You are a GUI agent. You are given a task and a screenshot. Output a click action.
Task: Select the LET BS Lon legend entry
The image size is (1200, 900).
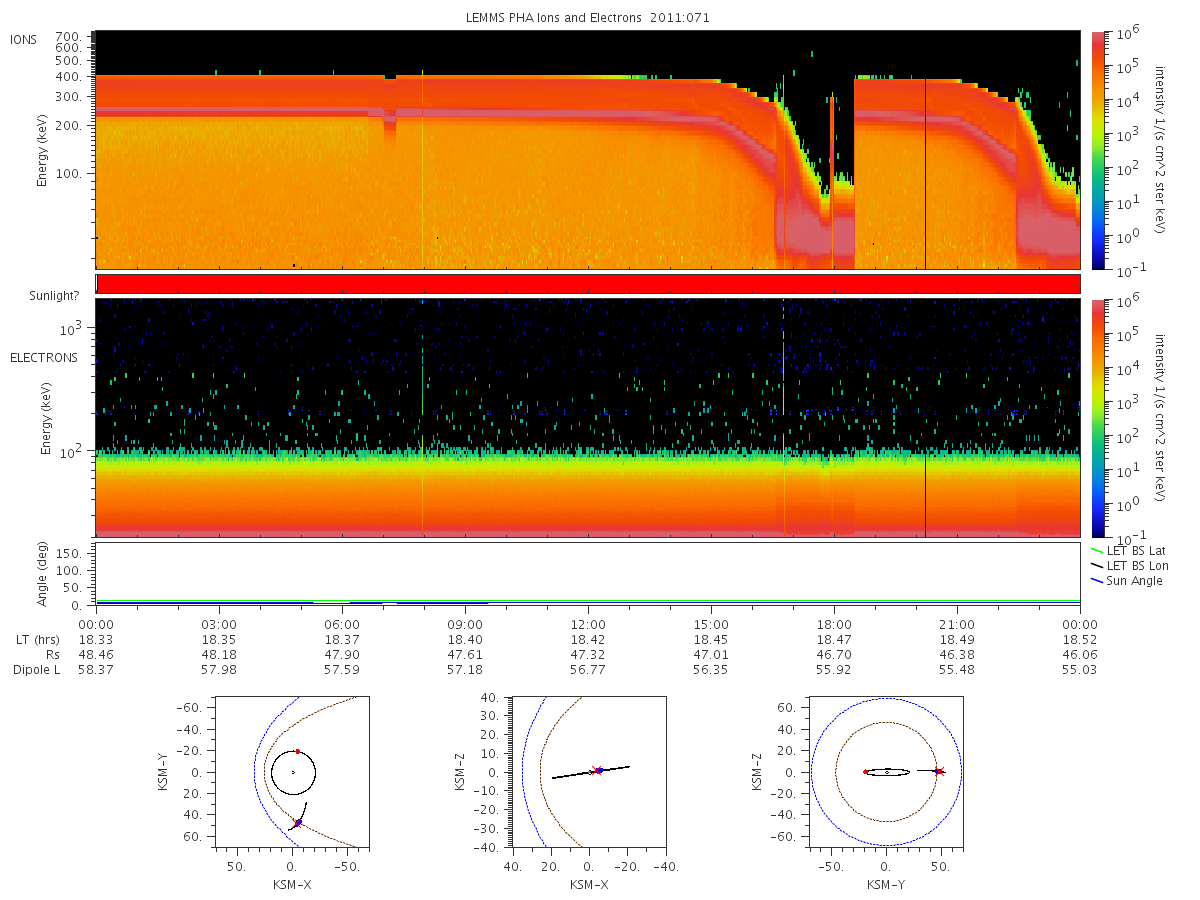[1130, 566]
